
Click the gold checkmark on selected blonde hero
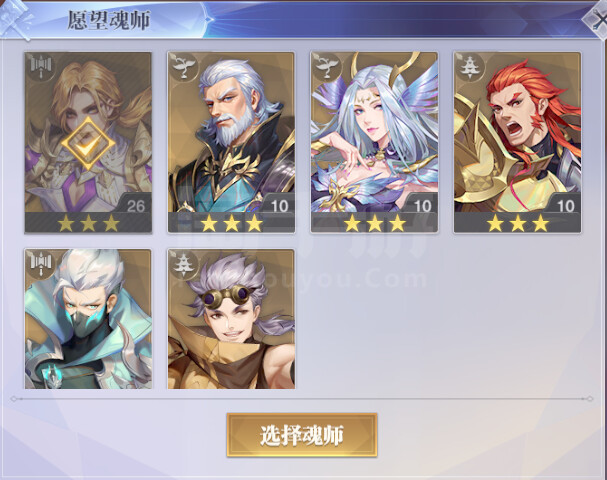(x=88, y=143)
